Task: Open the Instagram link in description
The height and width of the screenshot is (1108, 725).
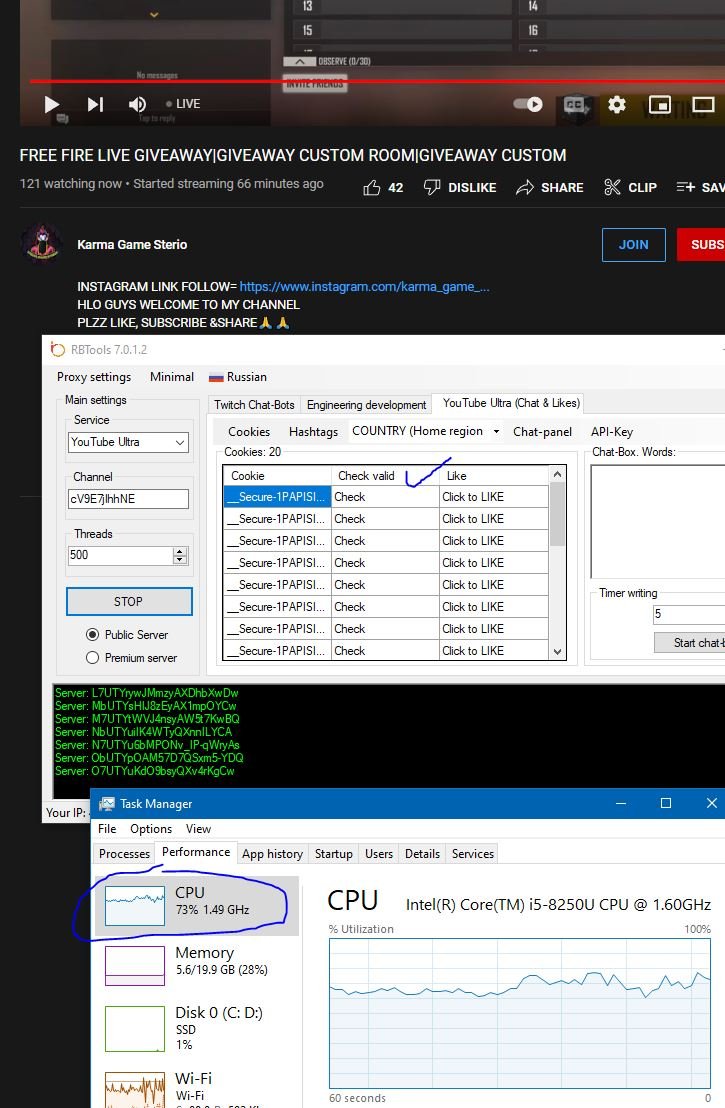Action: [x=364, y=287]
